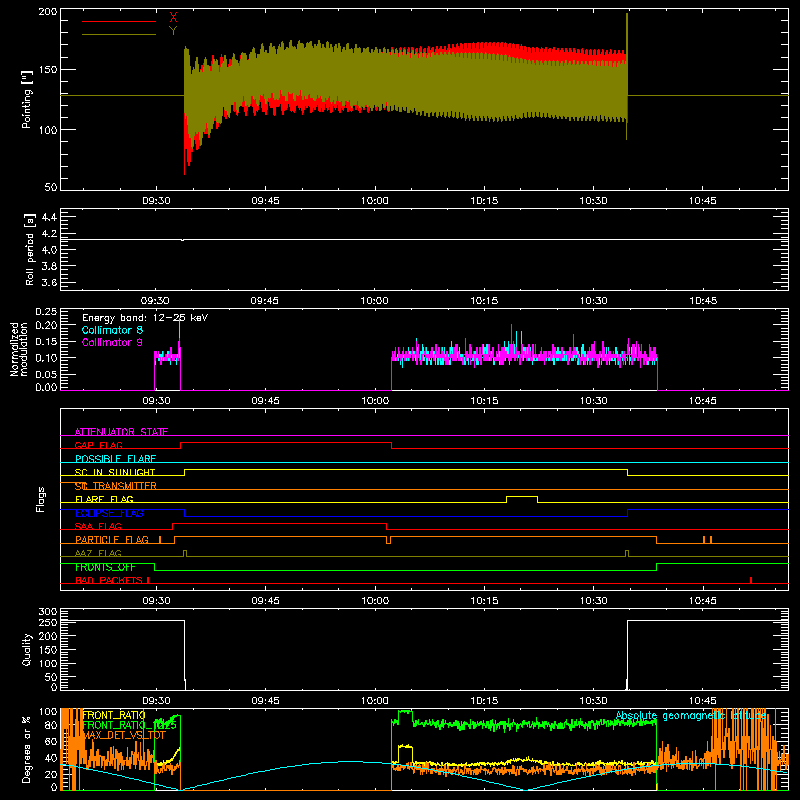Click the olive Y legend line sample
Screen dimensions: 800x800
119,34
